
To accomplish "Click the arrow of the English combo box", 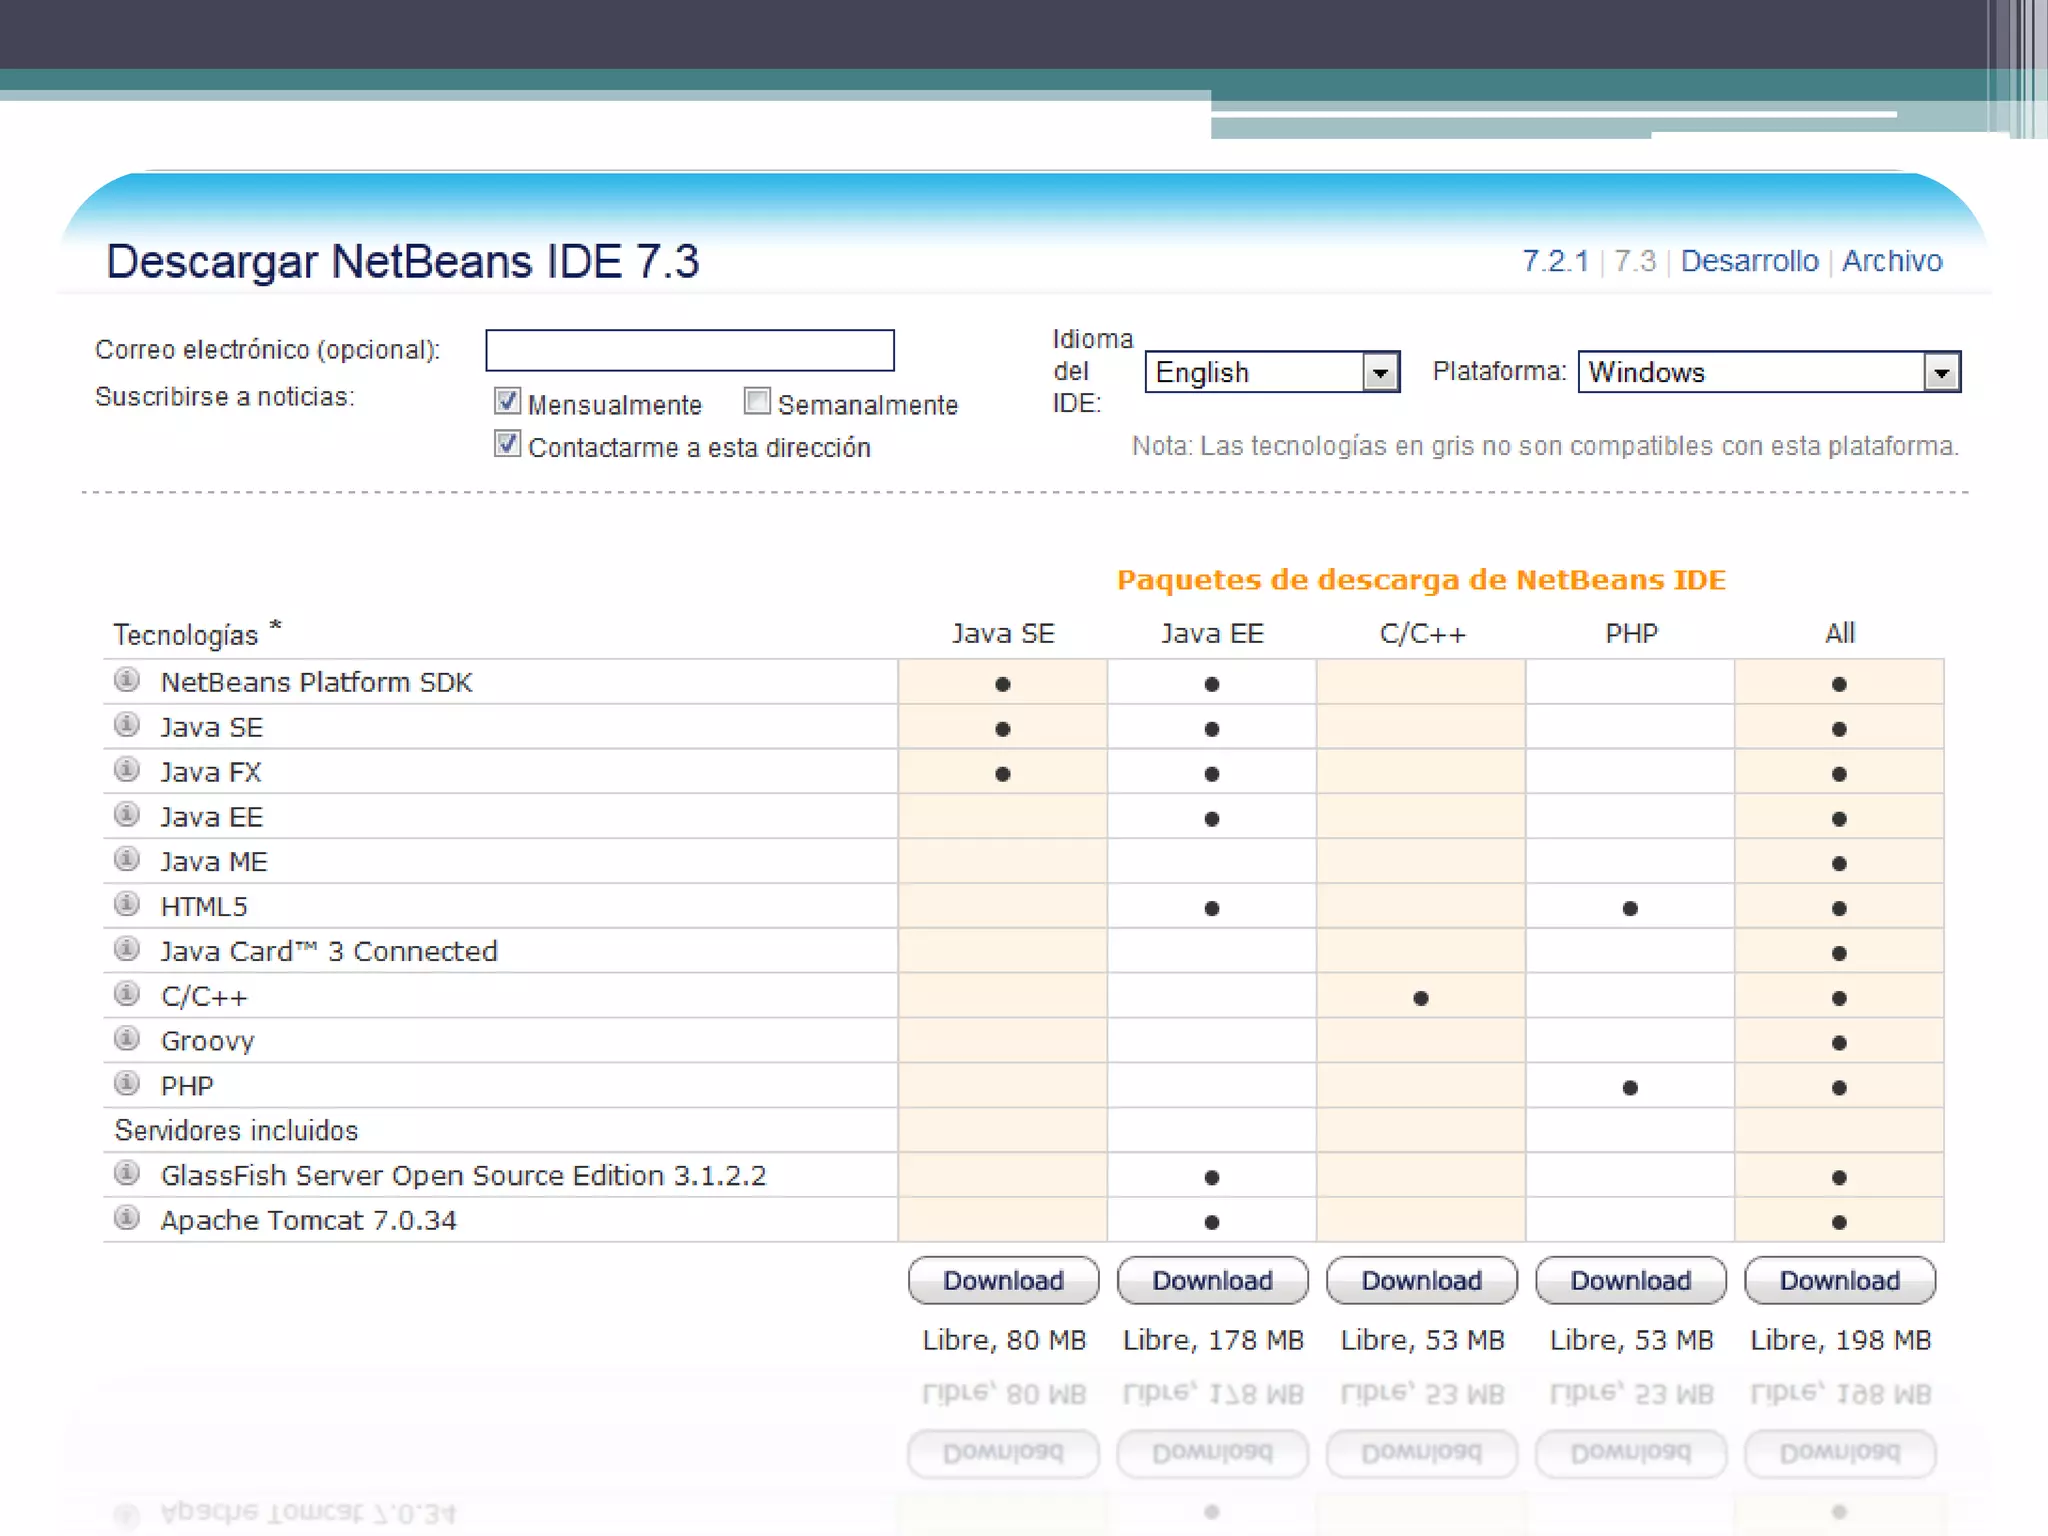I will click(x=1380, y=373).
